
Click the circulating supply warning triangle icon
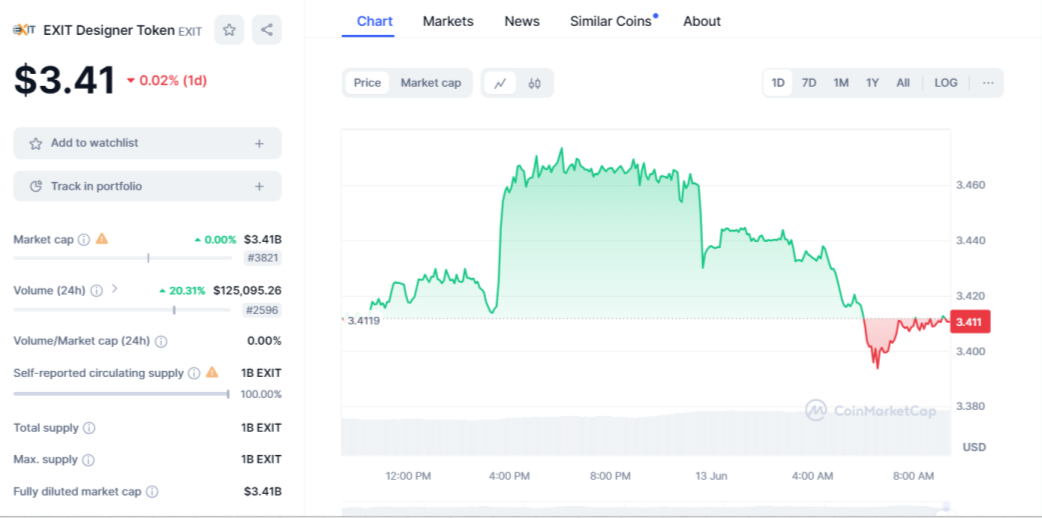pos(212,372)
